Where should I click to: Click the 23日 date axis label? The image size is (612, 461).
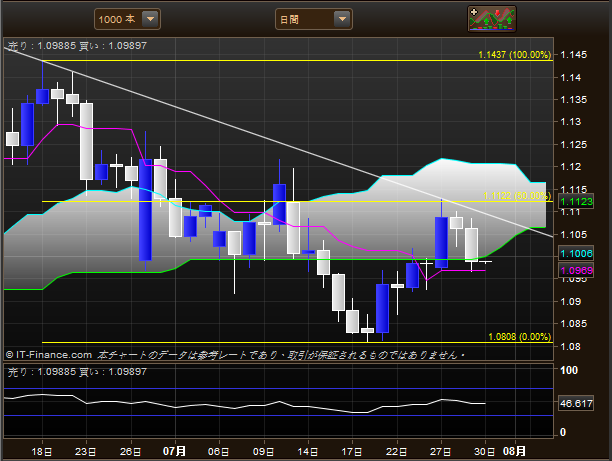click(85, 452)
